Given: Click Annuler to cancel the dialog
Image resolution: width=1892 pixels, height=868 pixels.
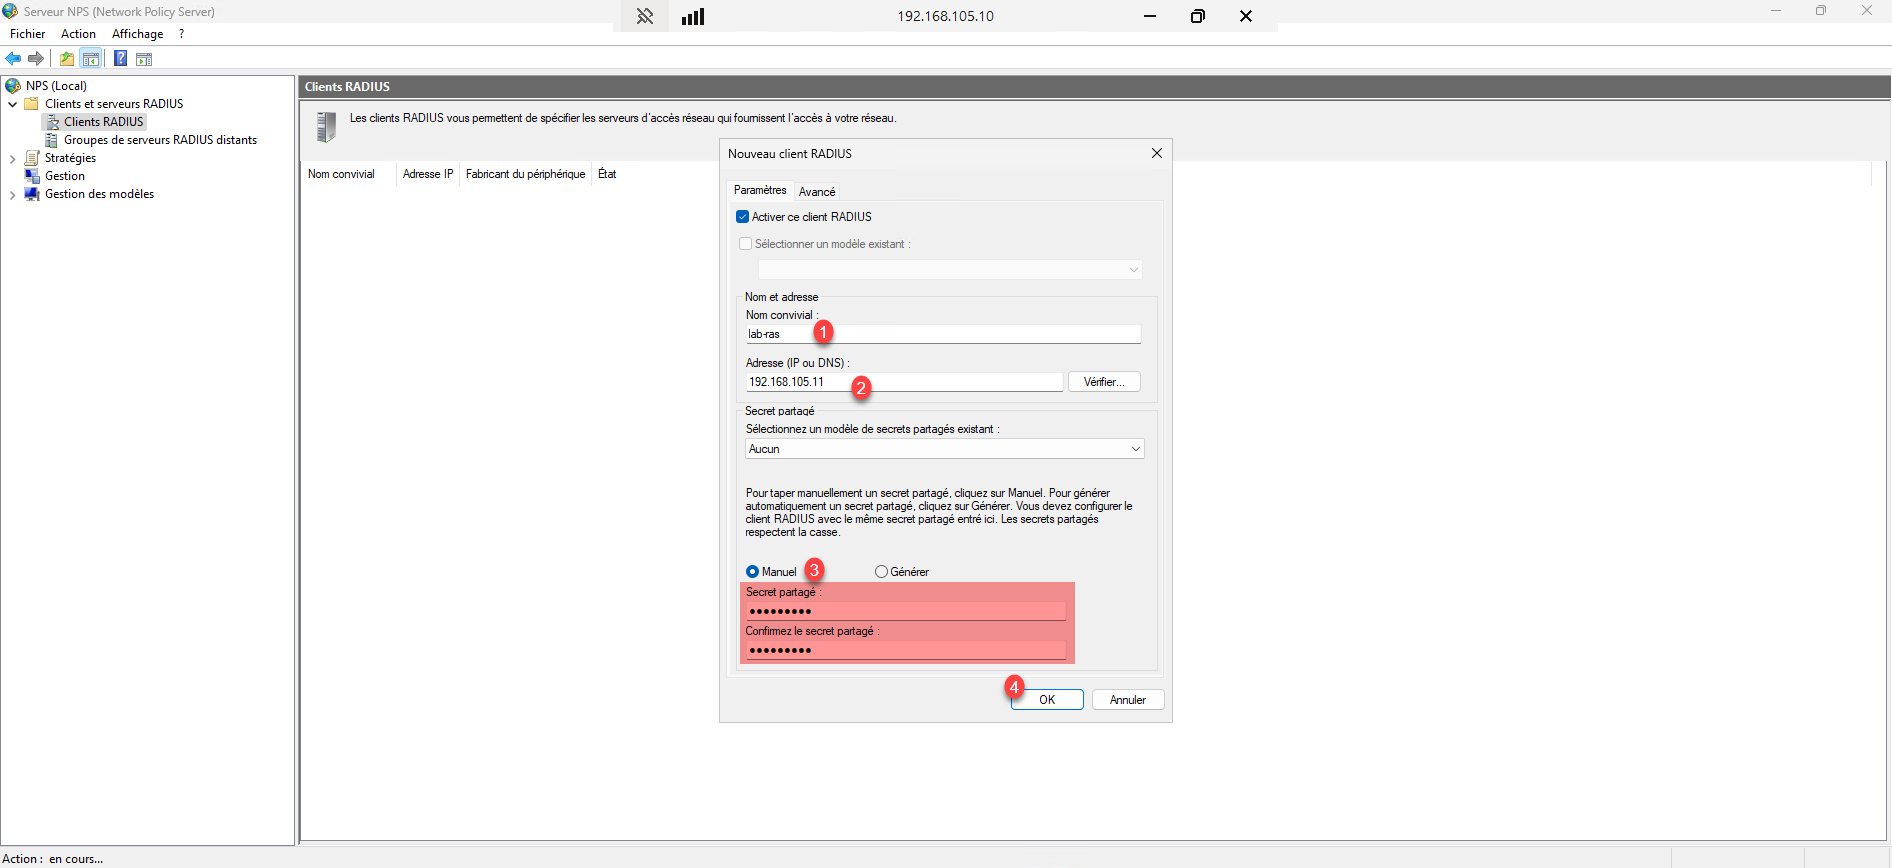Looking at the screenshot, I should [x=1127, y=700].
